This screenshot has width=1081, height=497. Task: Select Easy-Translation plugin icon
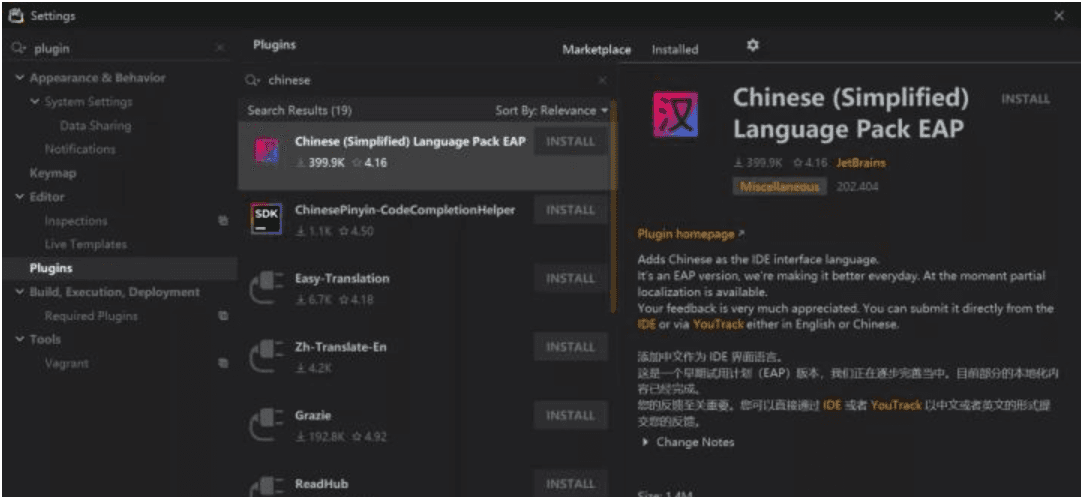tap(266, 289)
